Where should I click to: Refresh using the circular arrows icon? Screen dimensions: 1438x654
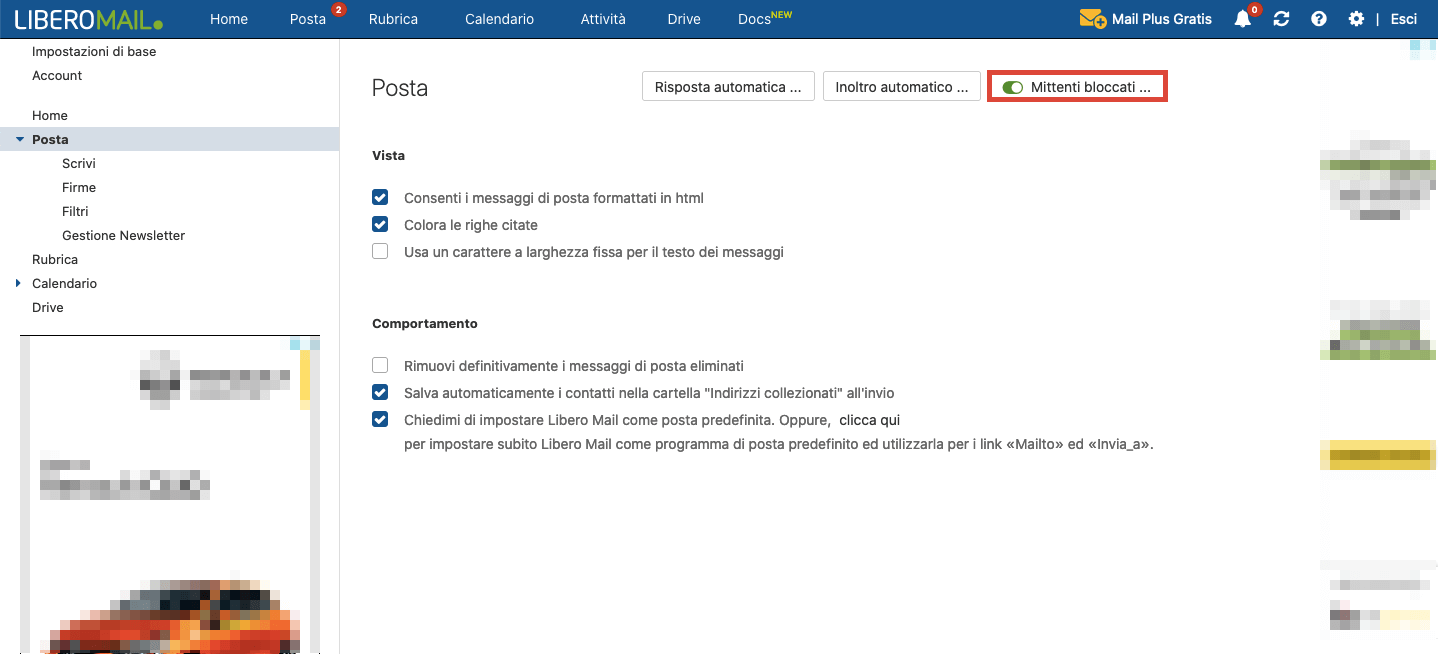click(1281, 19)
